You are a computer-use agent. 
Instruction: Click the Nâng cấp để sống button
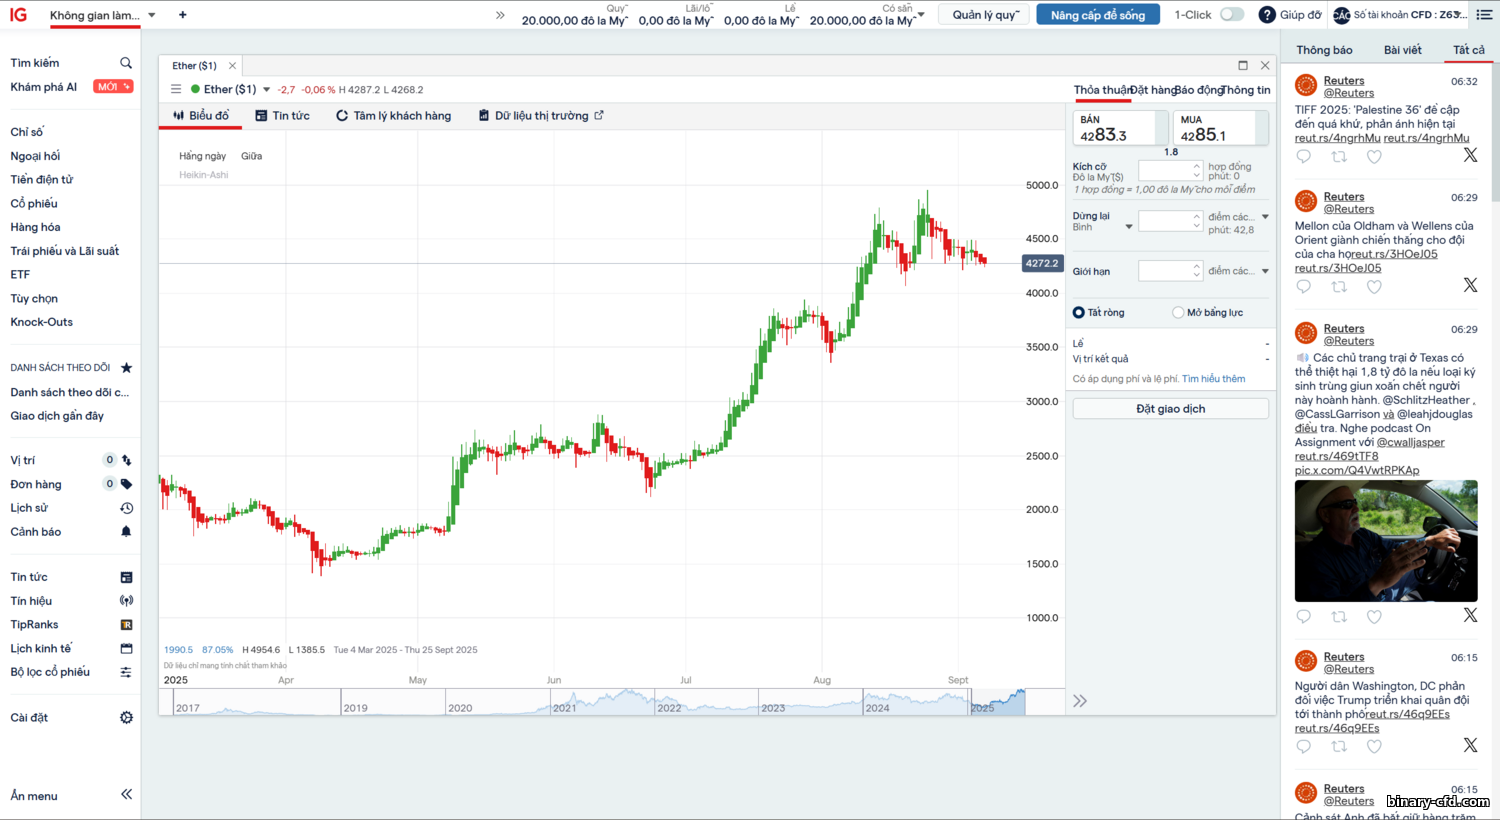(x=1097, y=15)
